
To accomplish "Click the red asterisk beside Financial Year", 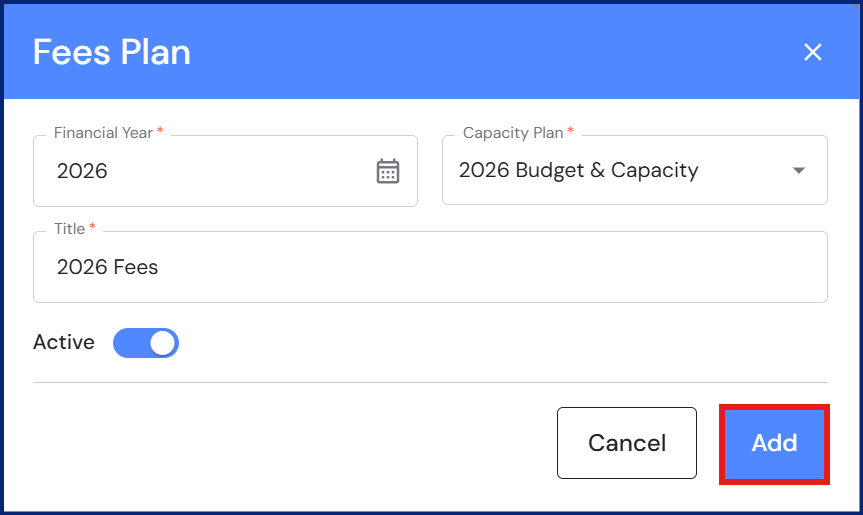I will (160, 132).
